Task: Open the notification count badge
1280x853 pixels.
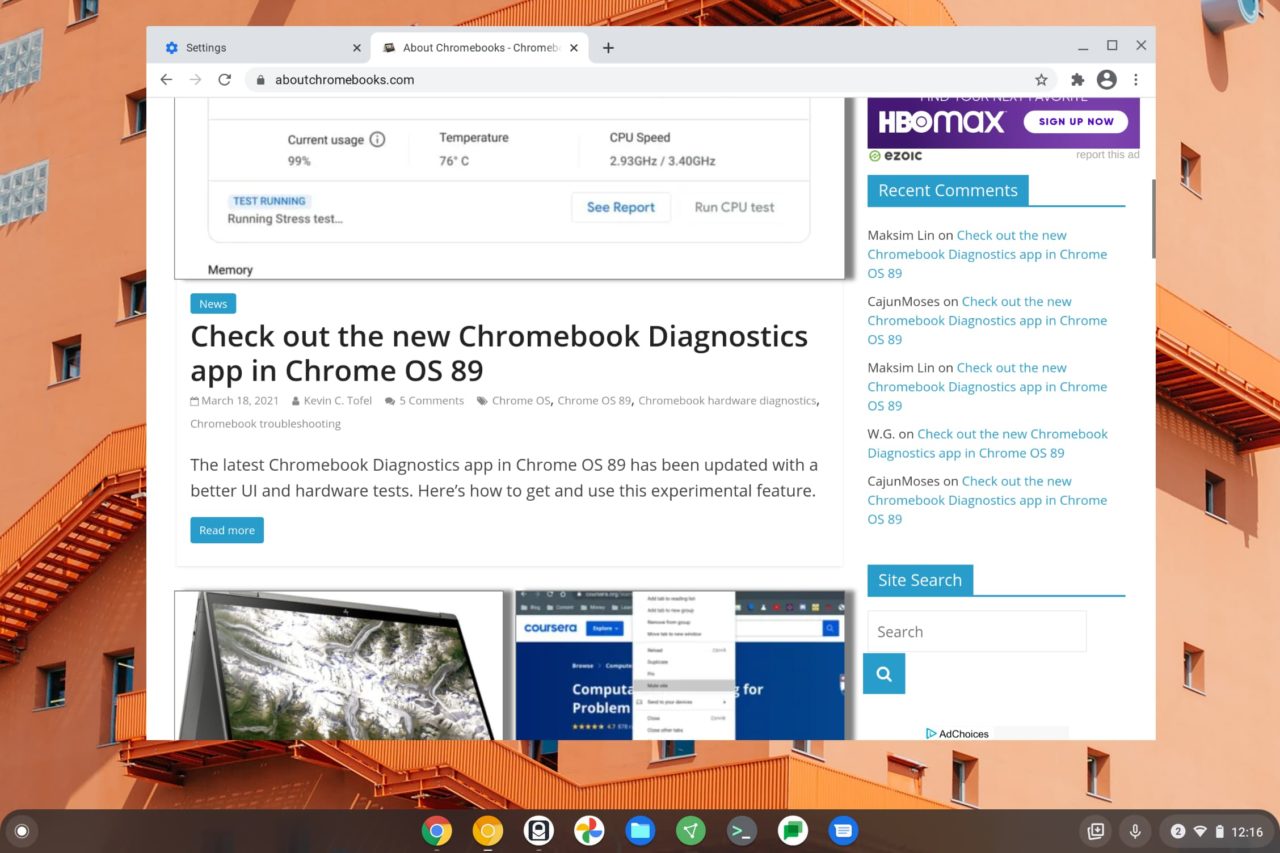Action: coord(1178,831)
